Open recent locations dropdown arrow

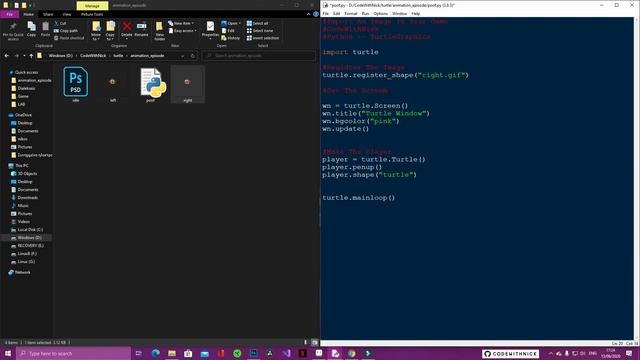[24, 56]
